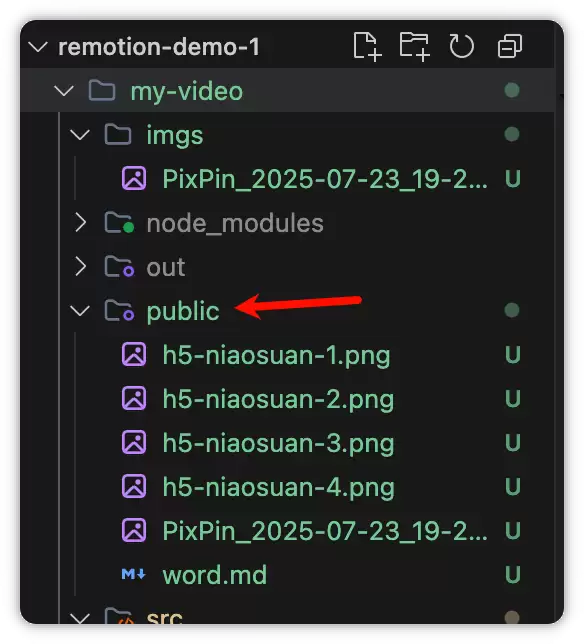The width and height of the screenshot is (584, 644).
Task: Click the markdown icon next to word.md
Action: tap(133, 574)
